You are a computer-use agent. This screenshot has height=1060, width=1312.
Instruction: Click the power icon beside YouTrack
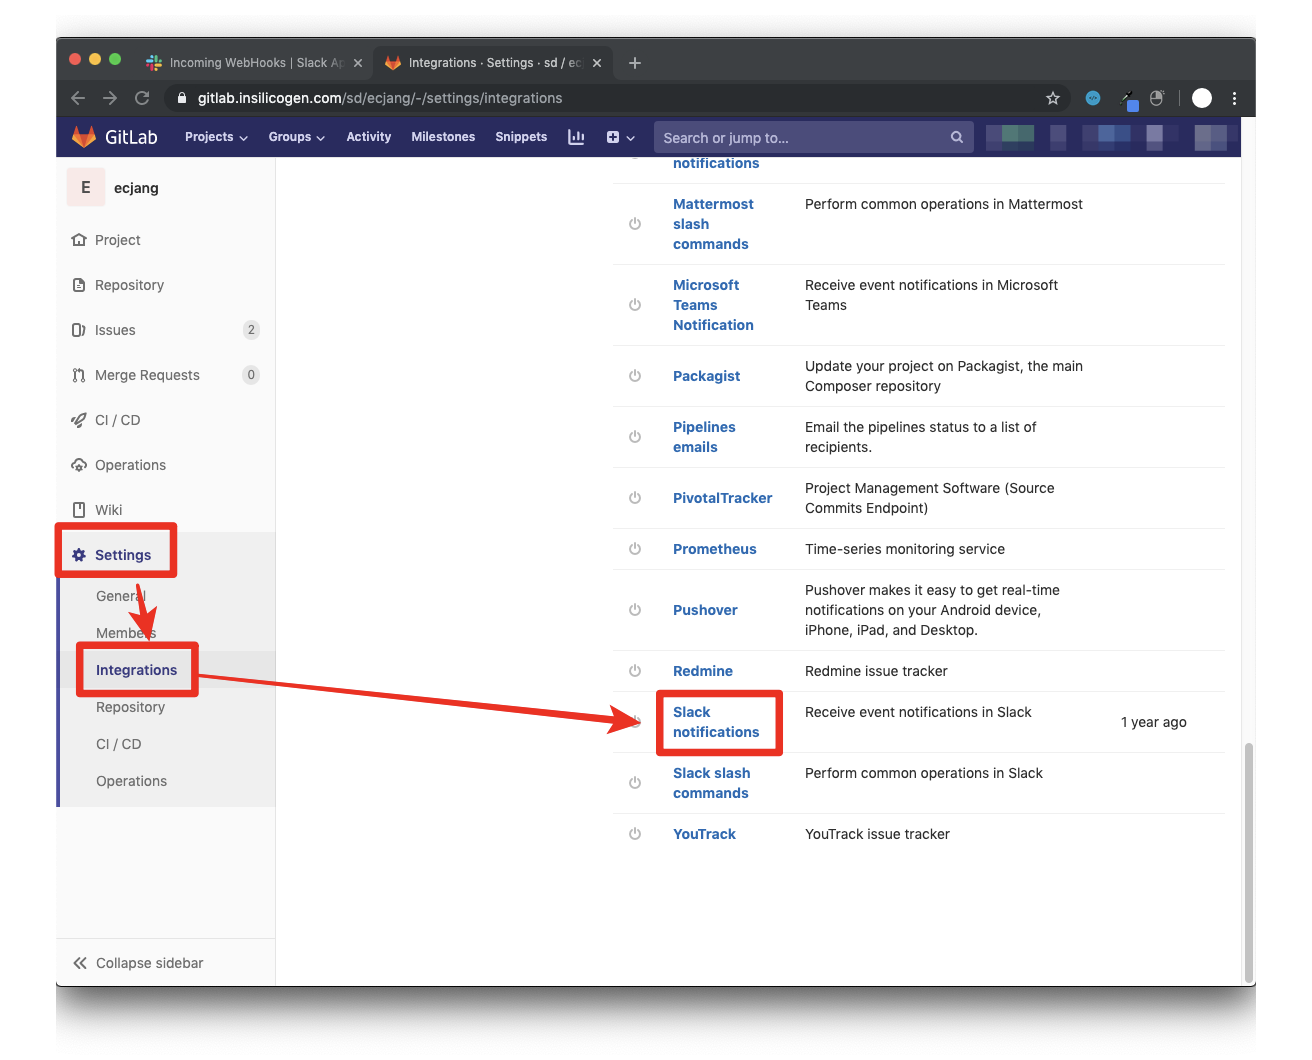pyautogui.click(x=635, y=834)
